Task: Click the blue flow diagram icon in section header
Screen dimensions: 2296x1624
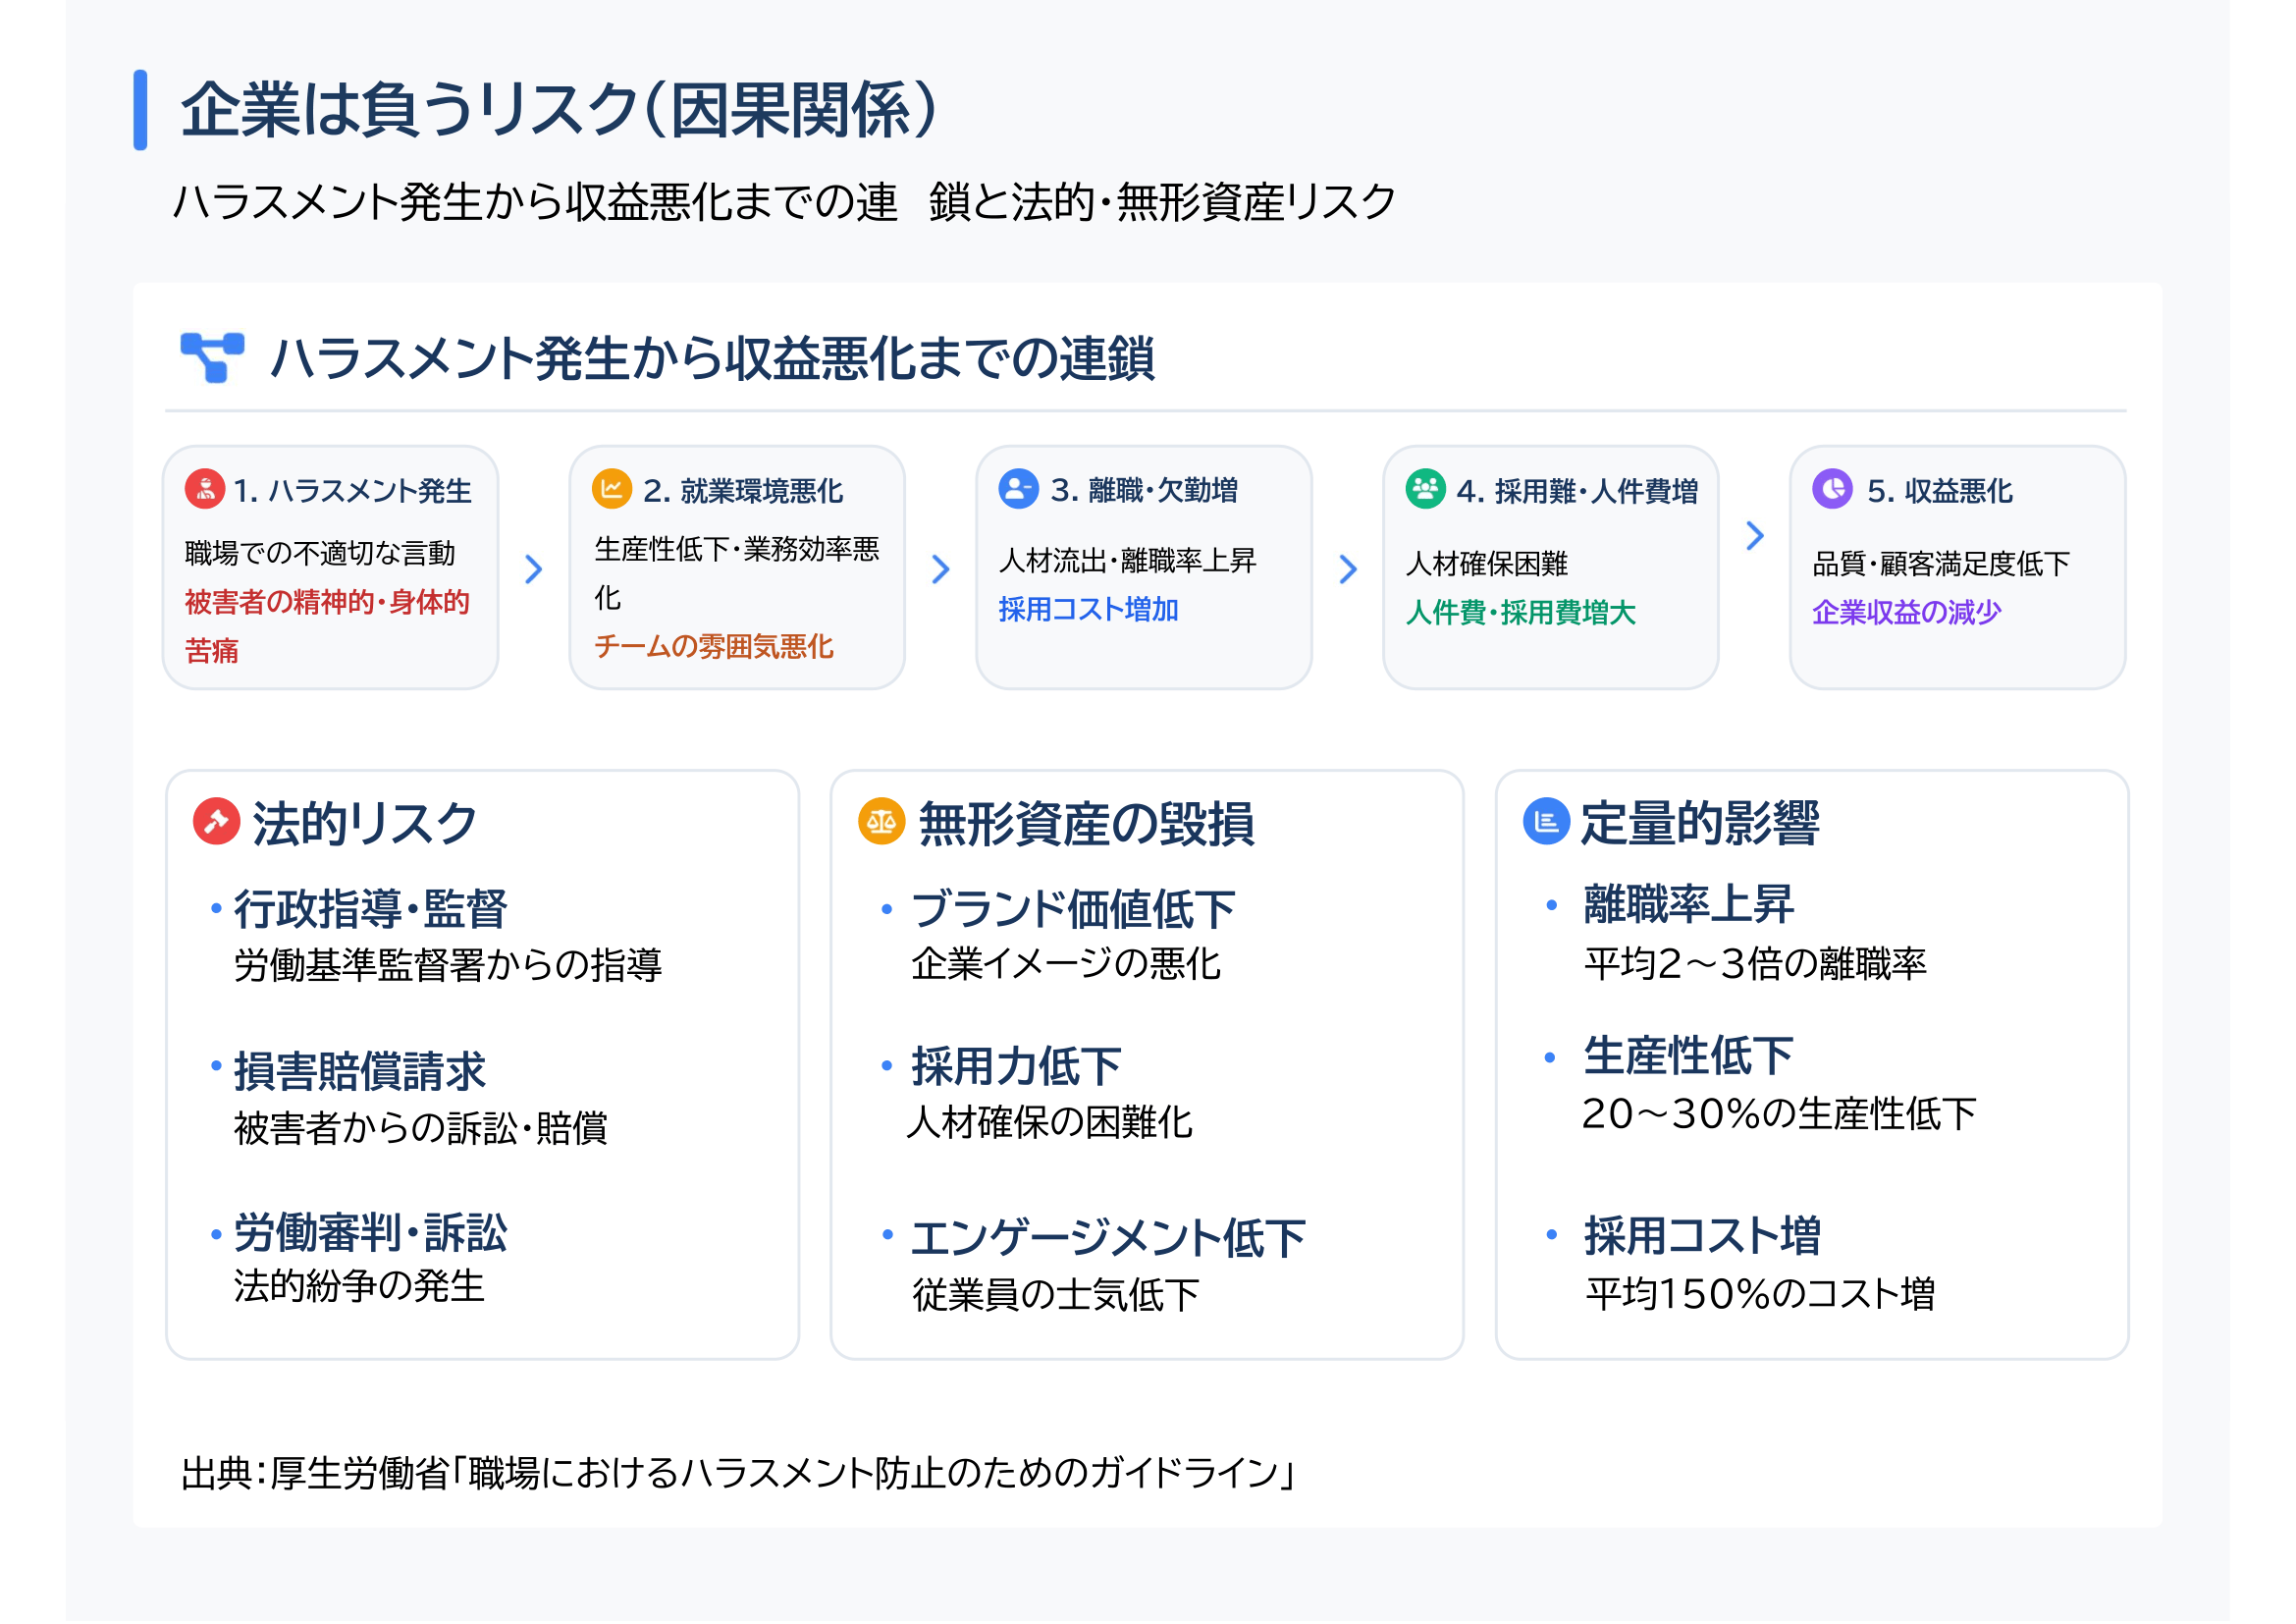Action: tap(213, 358)
